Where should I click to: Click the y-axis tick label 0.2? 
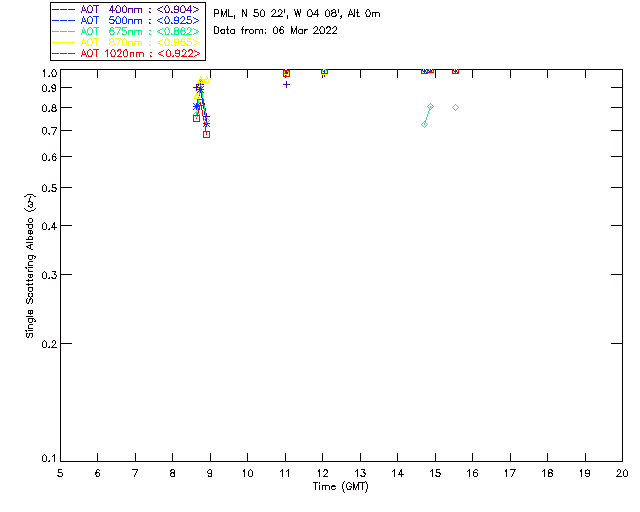coord(49,344)
